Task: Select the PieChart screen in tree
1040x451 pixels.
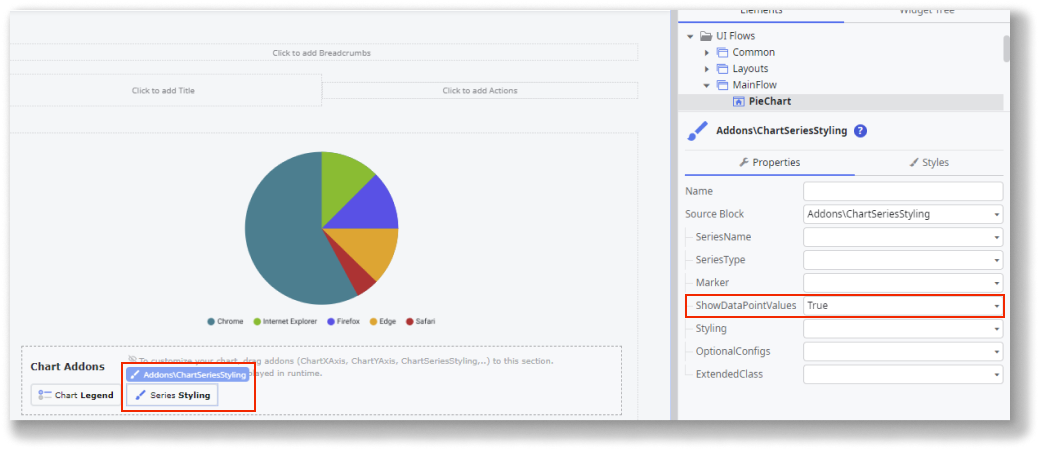Action: coord(769,101)
